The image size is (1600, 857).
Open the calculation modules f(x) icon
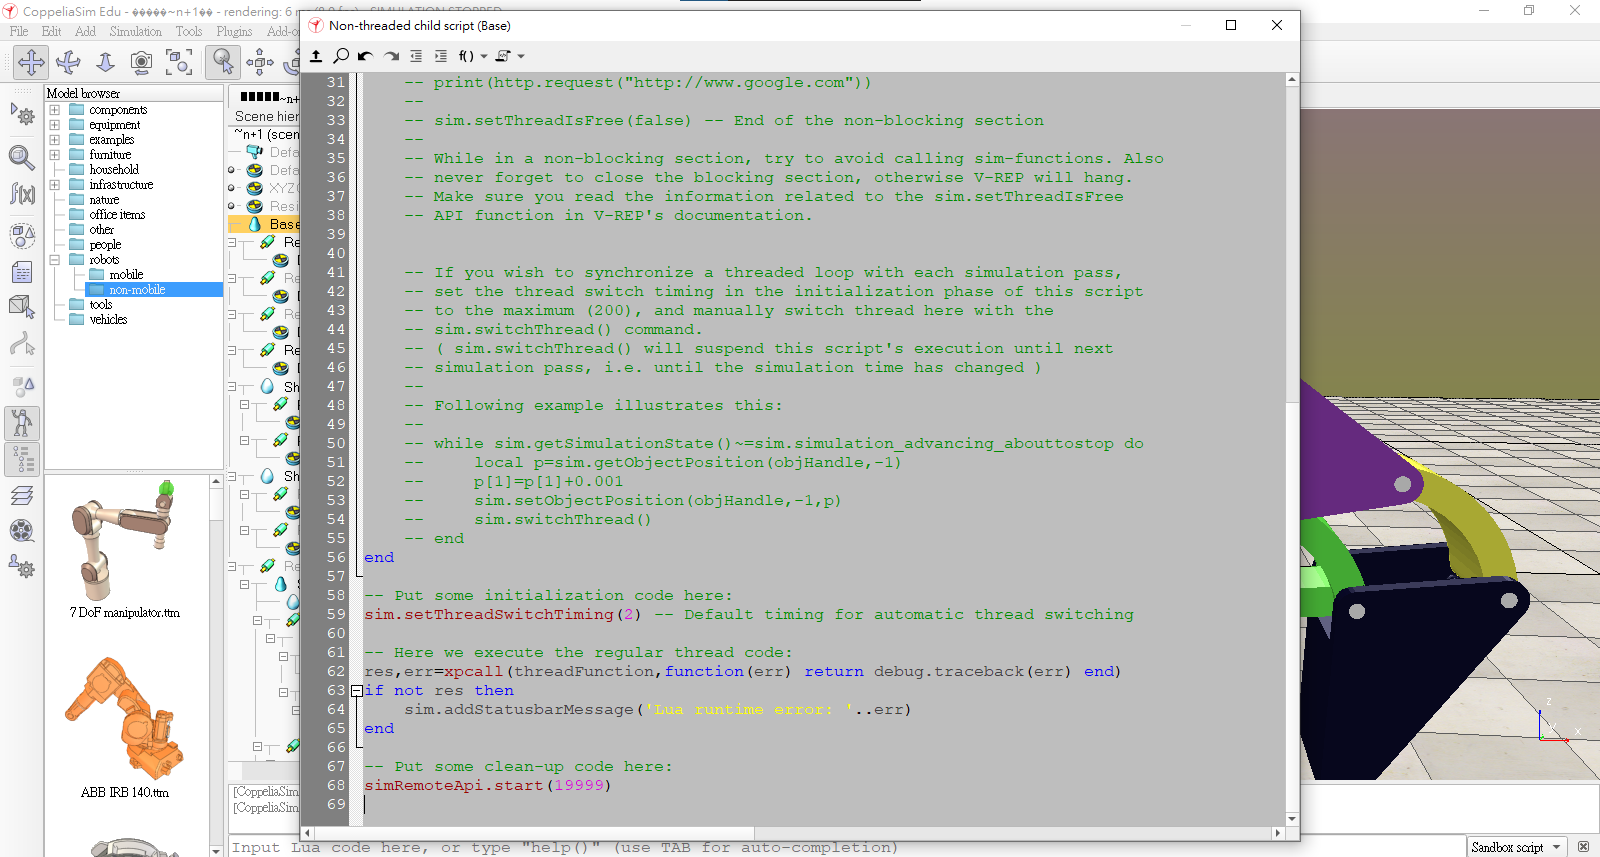click(22, 193)
